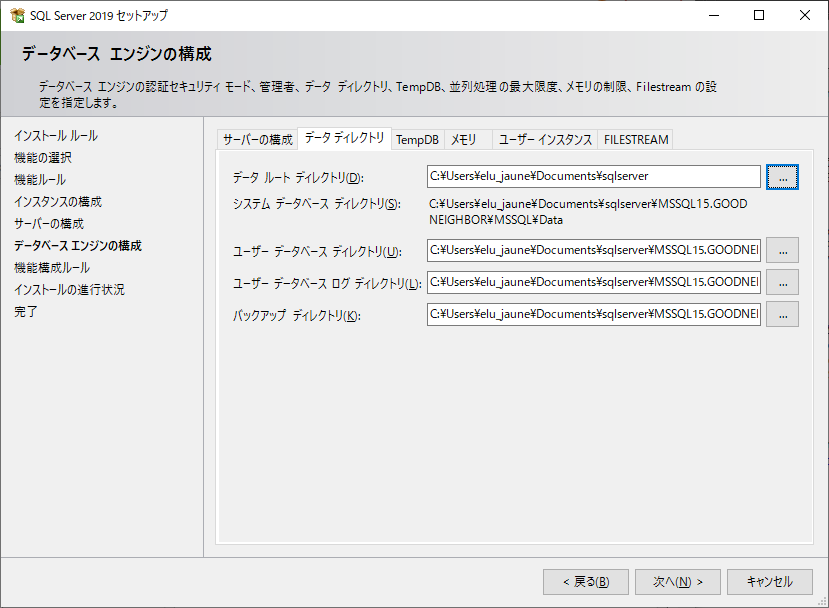Select インストールの進行状況 step in the sidebar

click(69, 290)
